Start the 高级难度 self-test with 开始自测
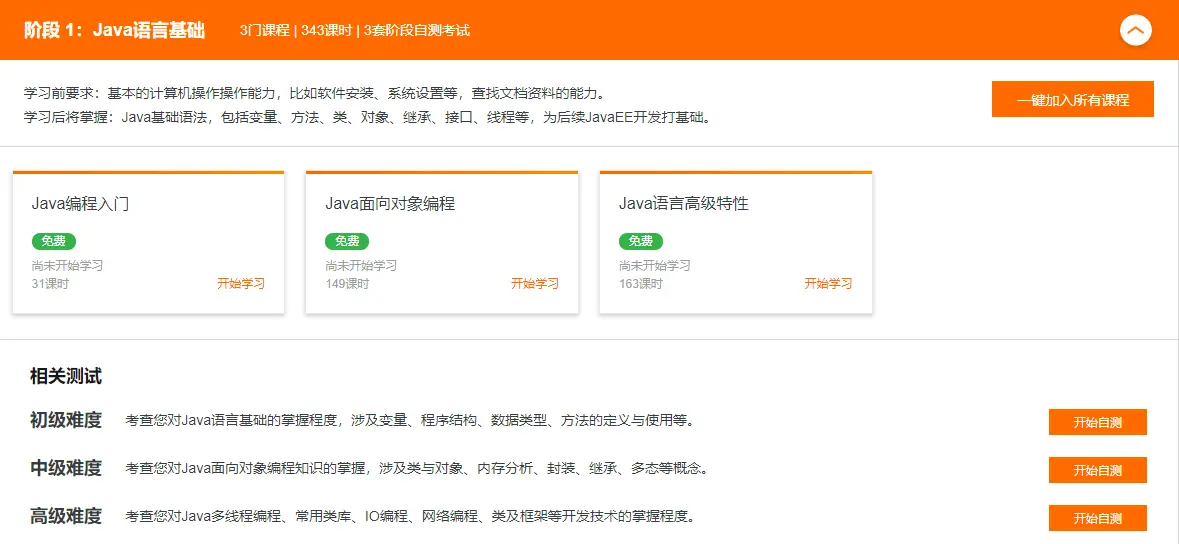 (x=1098, y=518)
